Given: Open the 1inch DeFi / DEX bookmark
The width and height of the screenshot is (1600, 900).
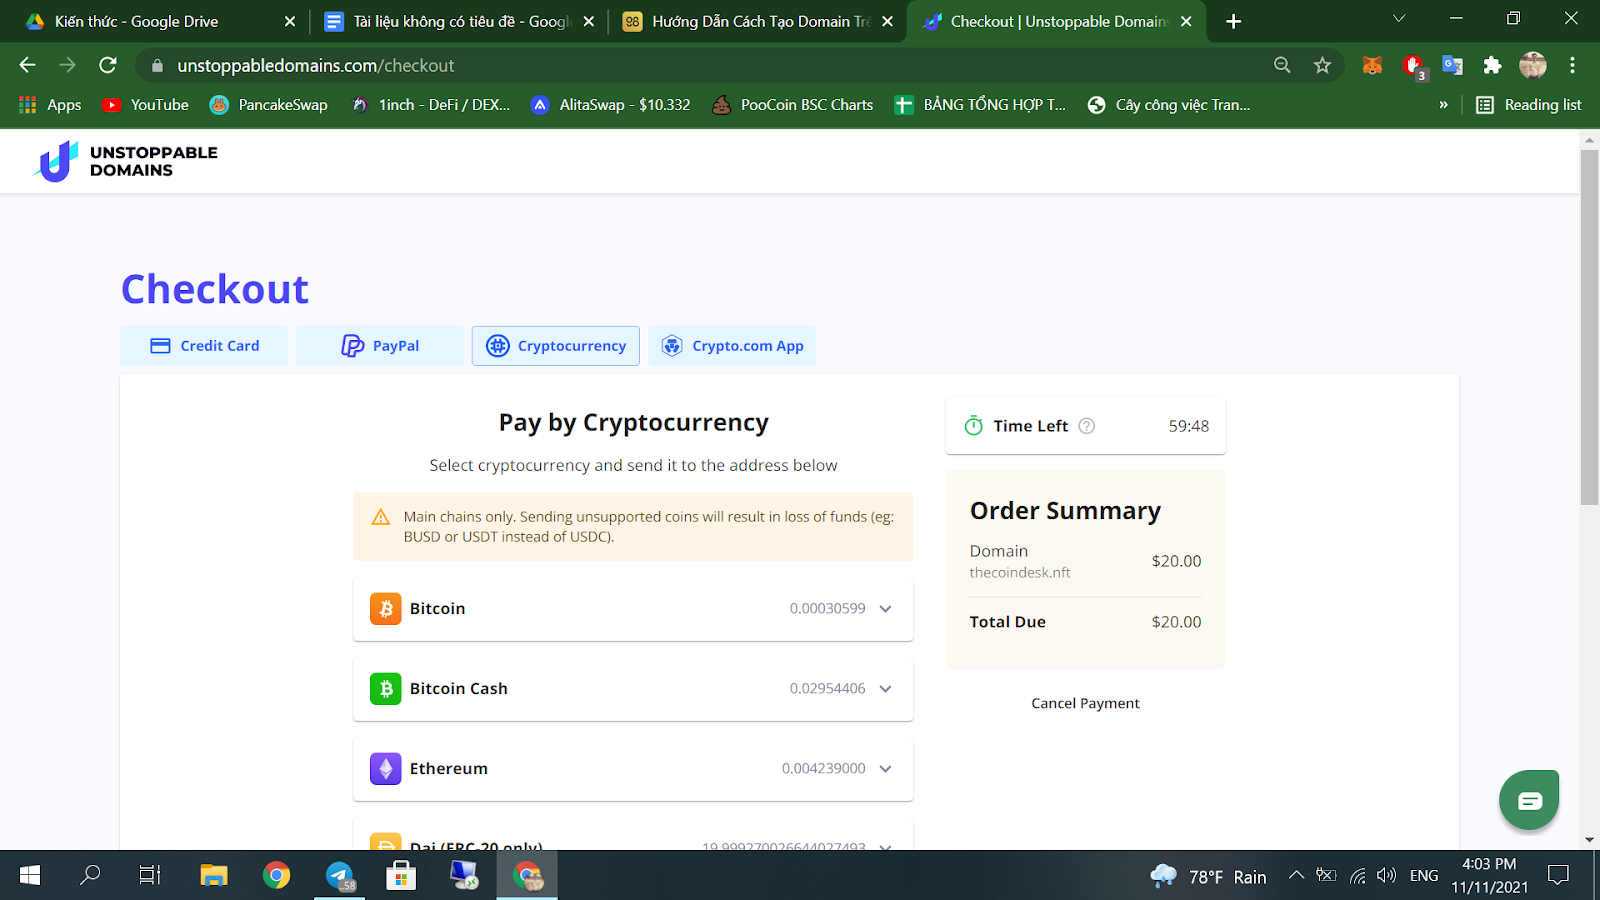Looking at the screenshot, I should tap(431, 105).
